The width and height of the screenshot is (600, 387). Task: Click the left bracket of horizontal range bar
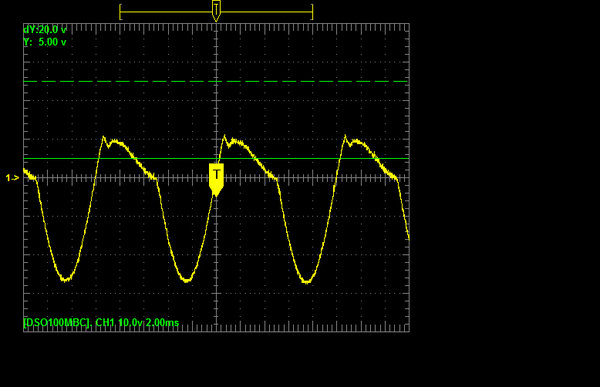point(120,12)
